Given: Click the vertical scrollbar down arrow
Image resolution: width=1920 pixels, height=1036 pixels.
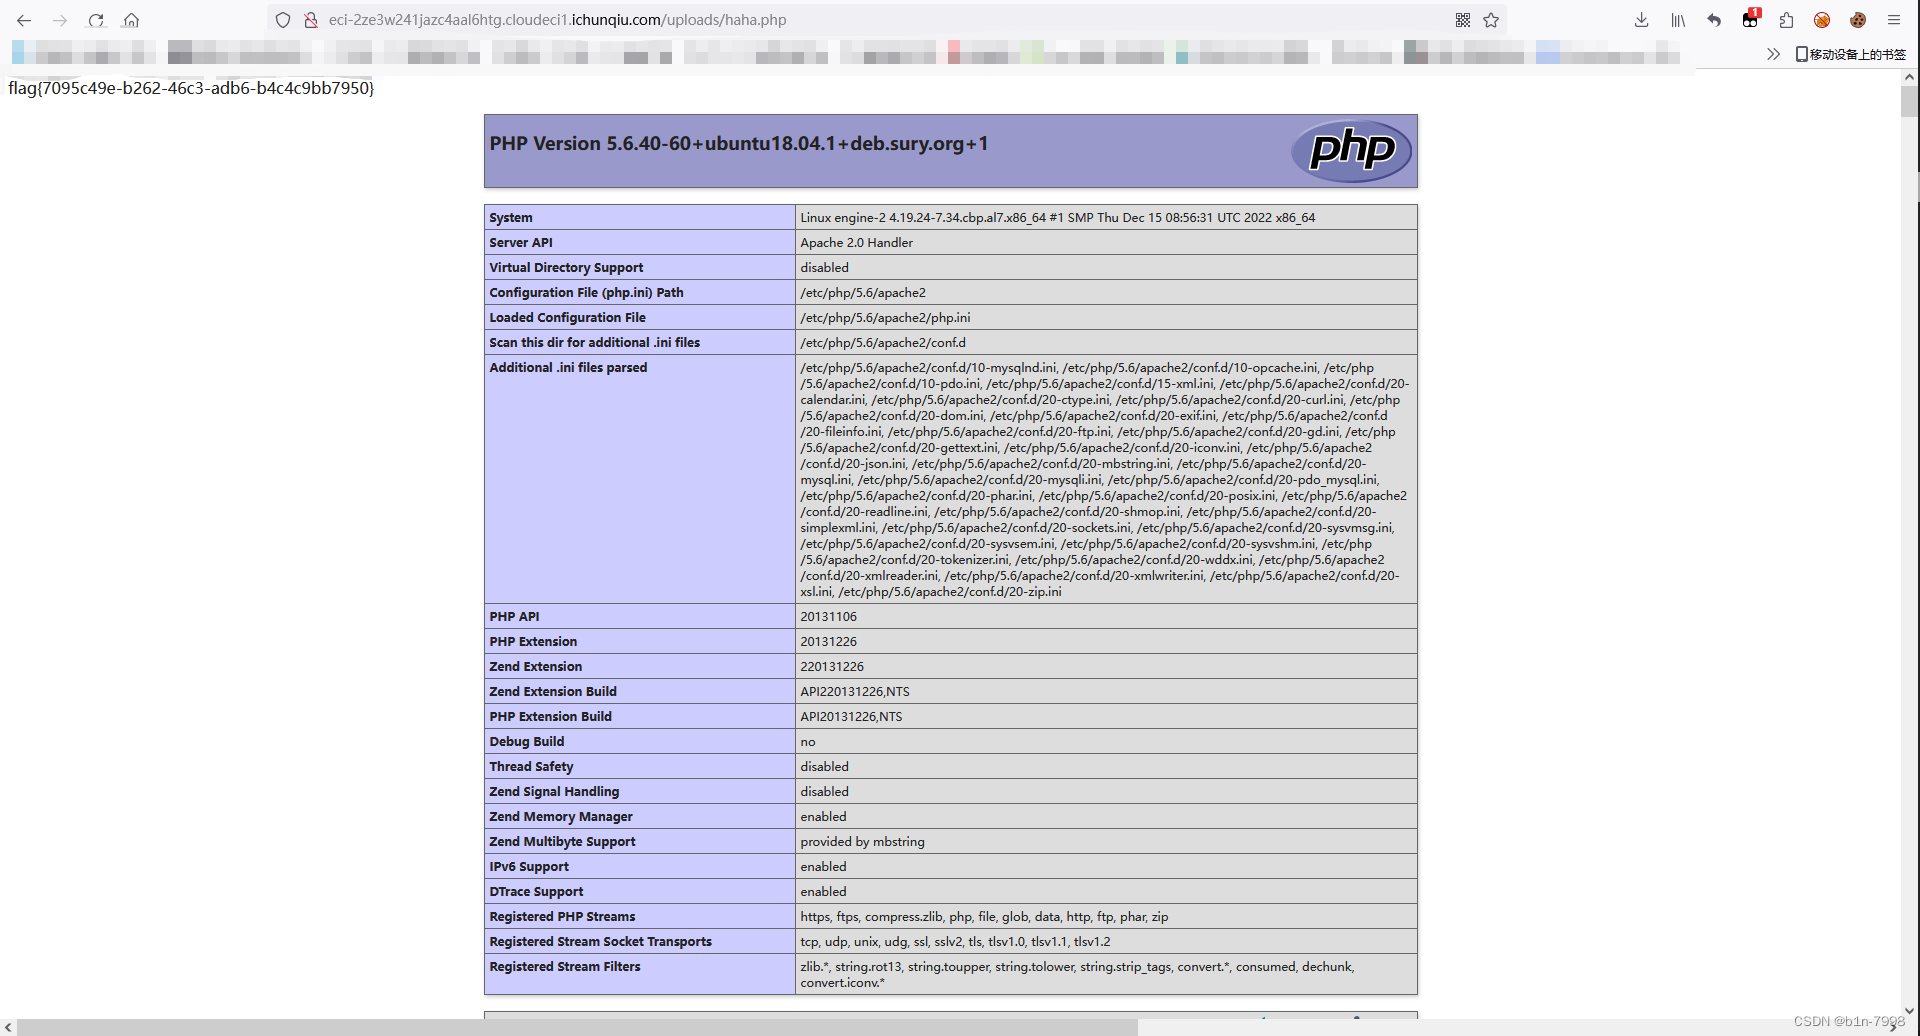Looking at the screenshot, I should (x=1910, y=1010).
